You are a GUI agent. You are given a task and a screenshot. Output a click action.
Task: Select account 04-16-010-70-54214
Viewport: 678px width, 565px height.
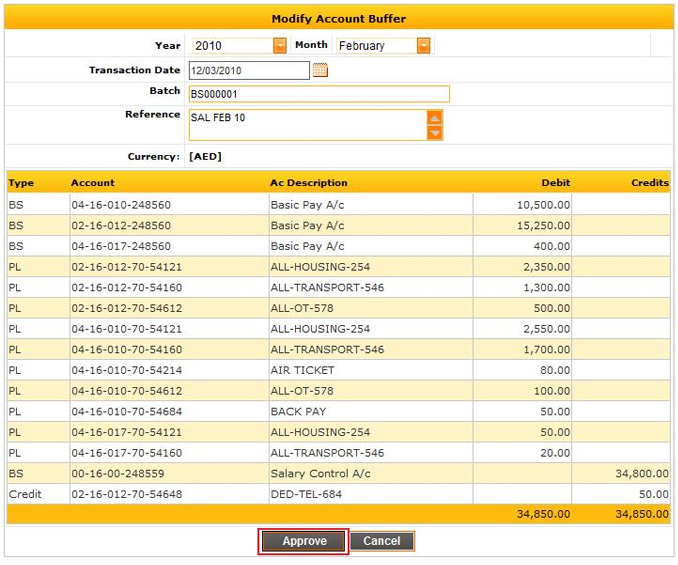click(x=127, y=370)
